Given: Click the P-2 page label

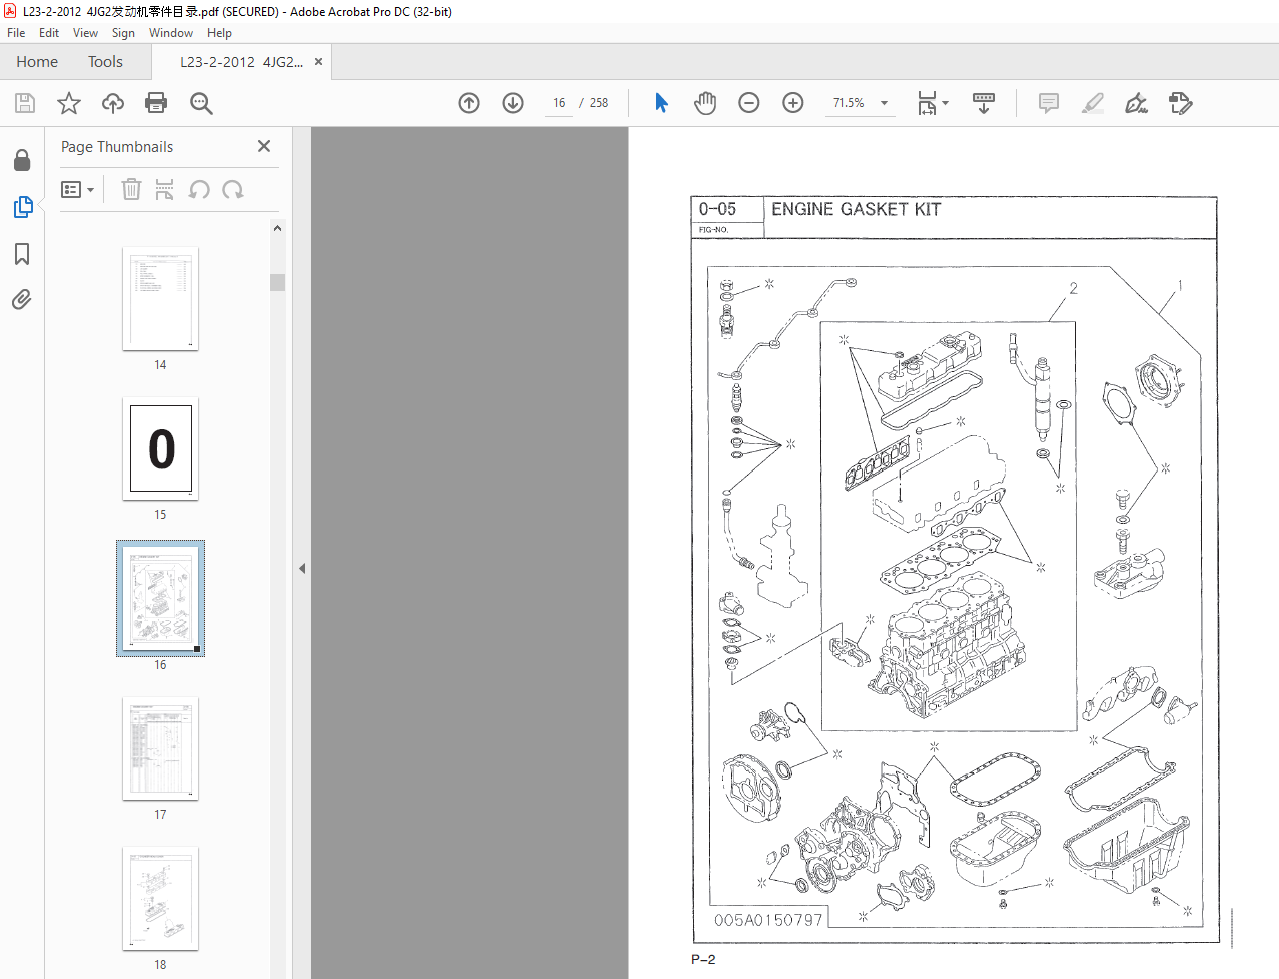Looking at the screenshot, I should pos(703,960).
